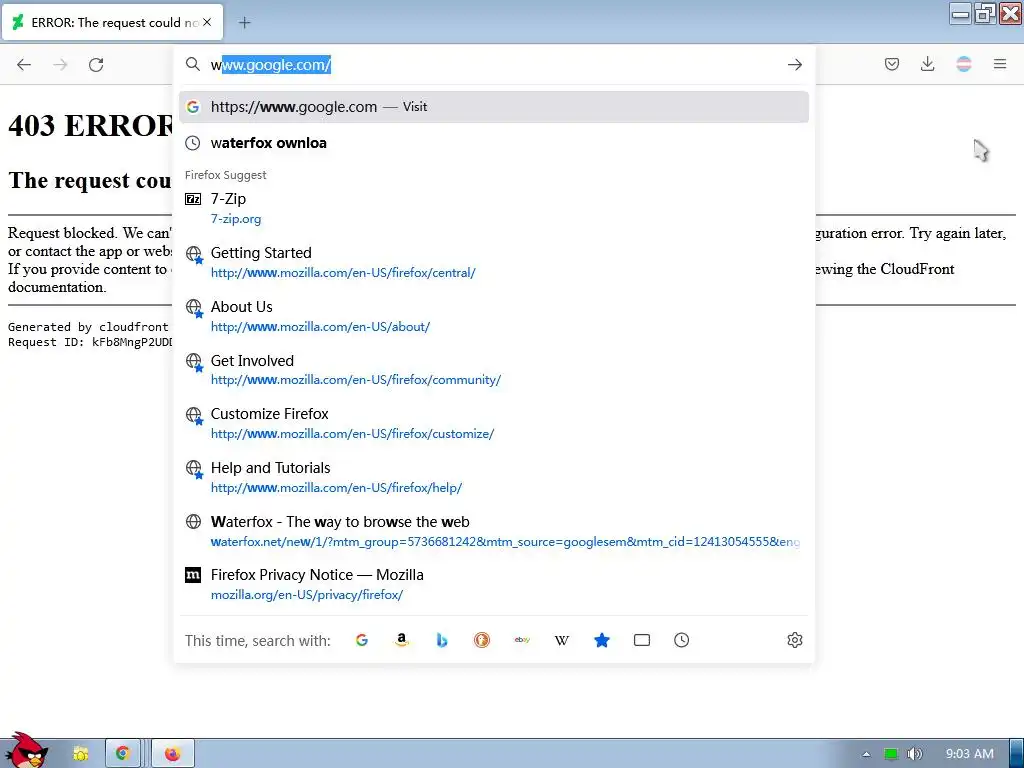Click the Angry Birds start button
Image resolution: width=1024 pixels, height=768 pixels.
[26, 751]
